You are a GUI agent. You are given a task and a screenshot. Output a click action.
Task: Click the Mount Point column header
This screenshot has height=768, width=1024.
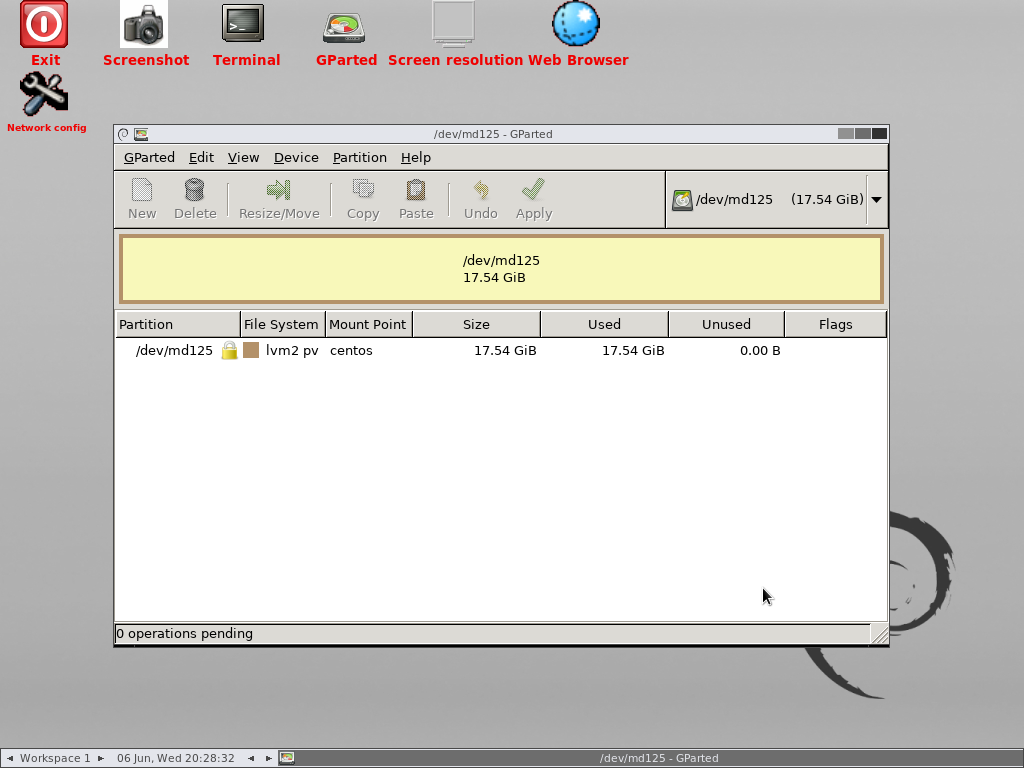click(369, 325)
